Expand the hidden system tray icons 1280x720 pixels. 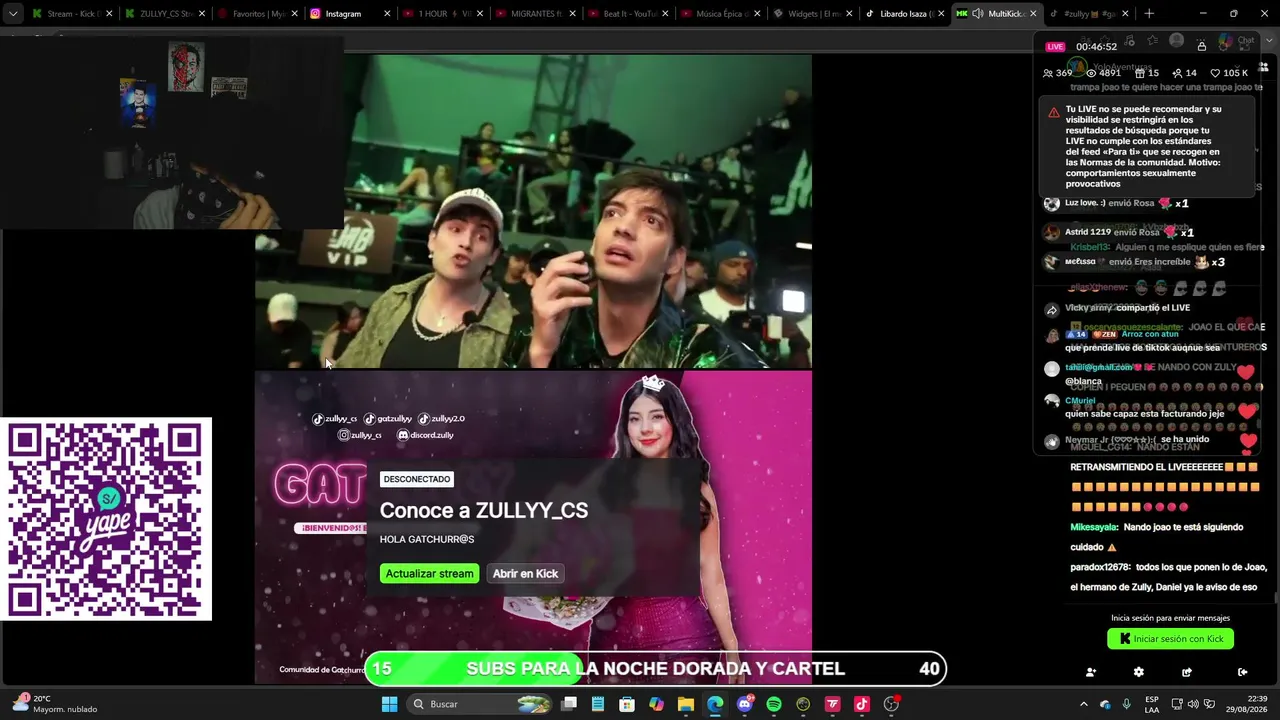click(1083, 704)
